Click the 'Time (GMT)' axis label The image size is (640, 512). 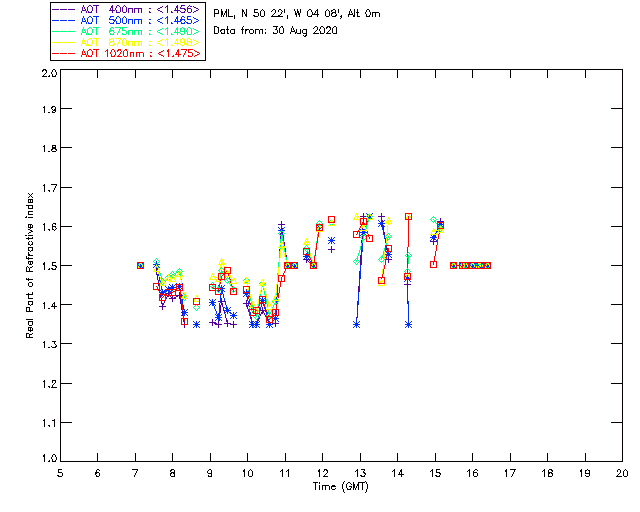[x=340, y=487]
